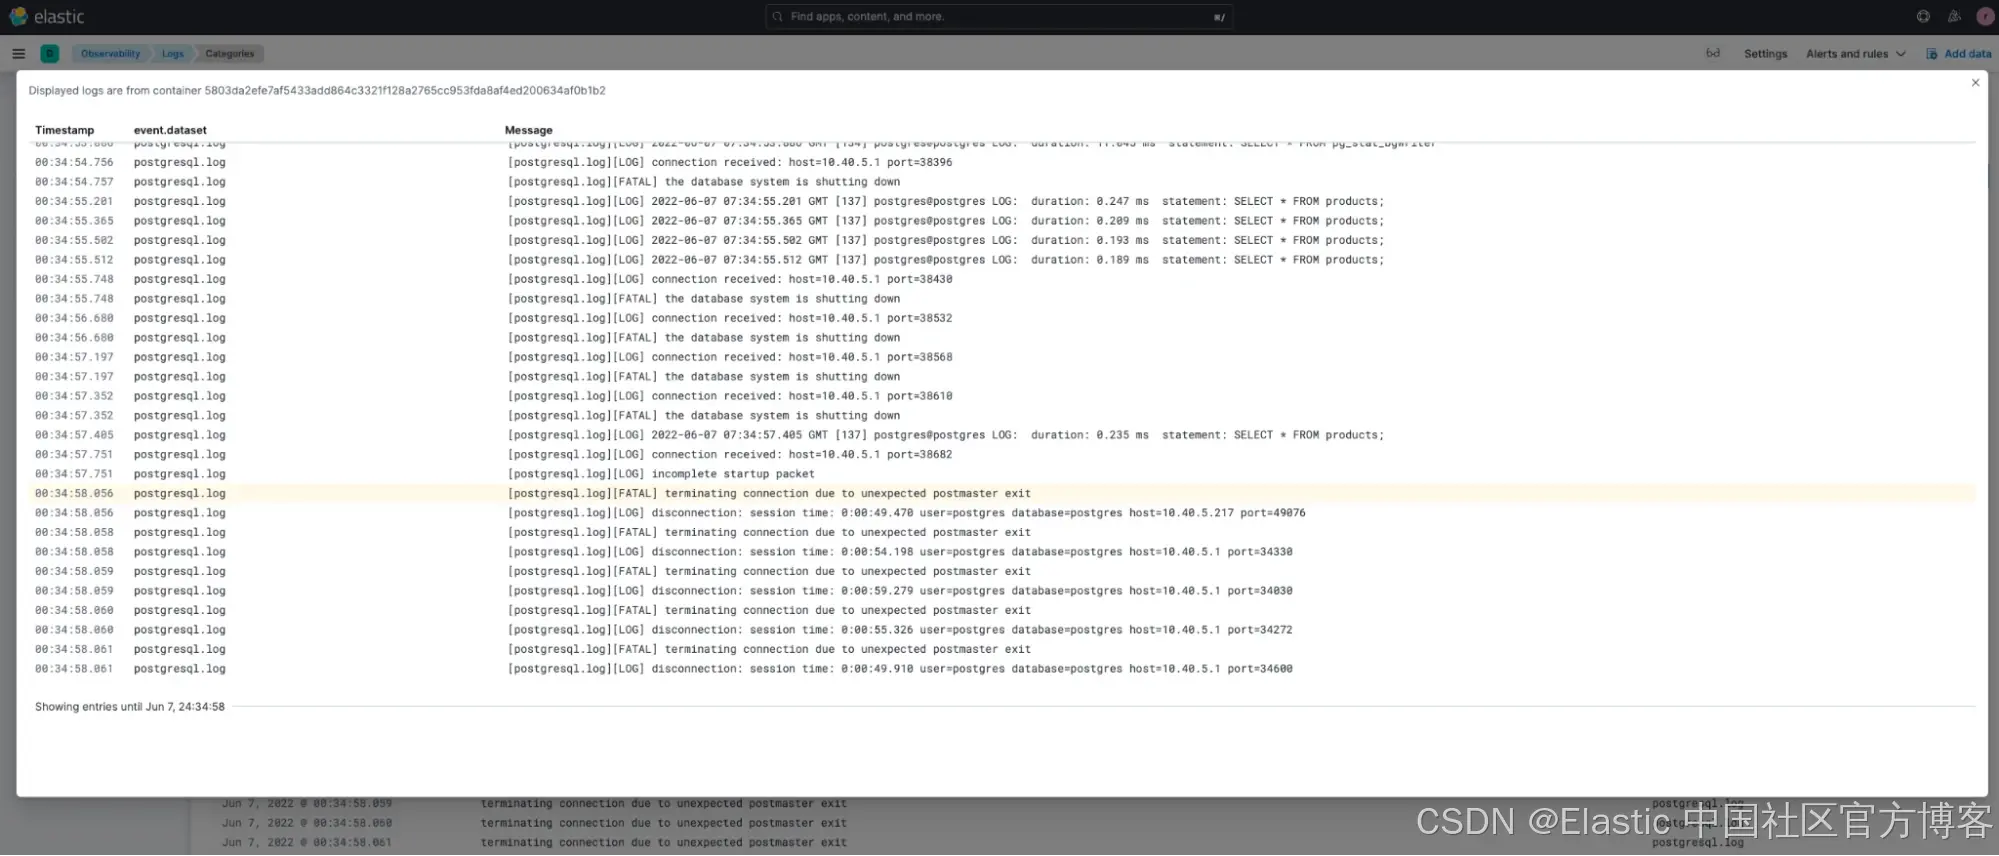
Task: Focus the Find apps, content search field
Action: [x=999, y=17]
